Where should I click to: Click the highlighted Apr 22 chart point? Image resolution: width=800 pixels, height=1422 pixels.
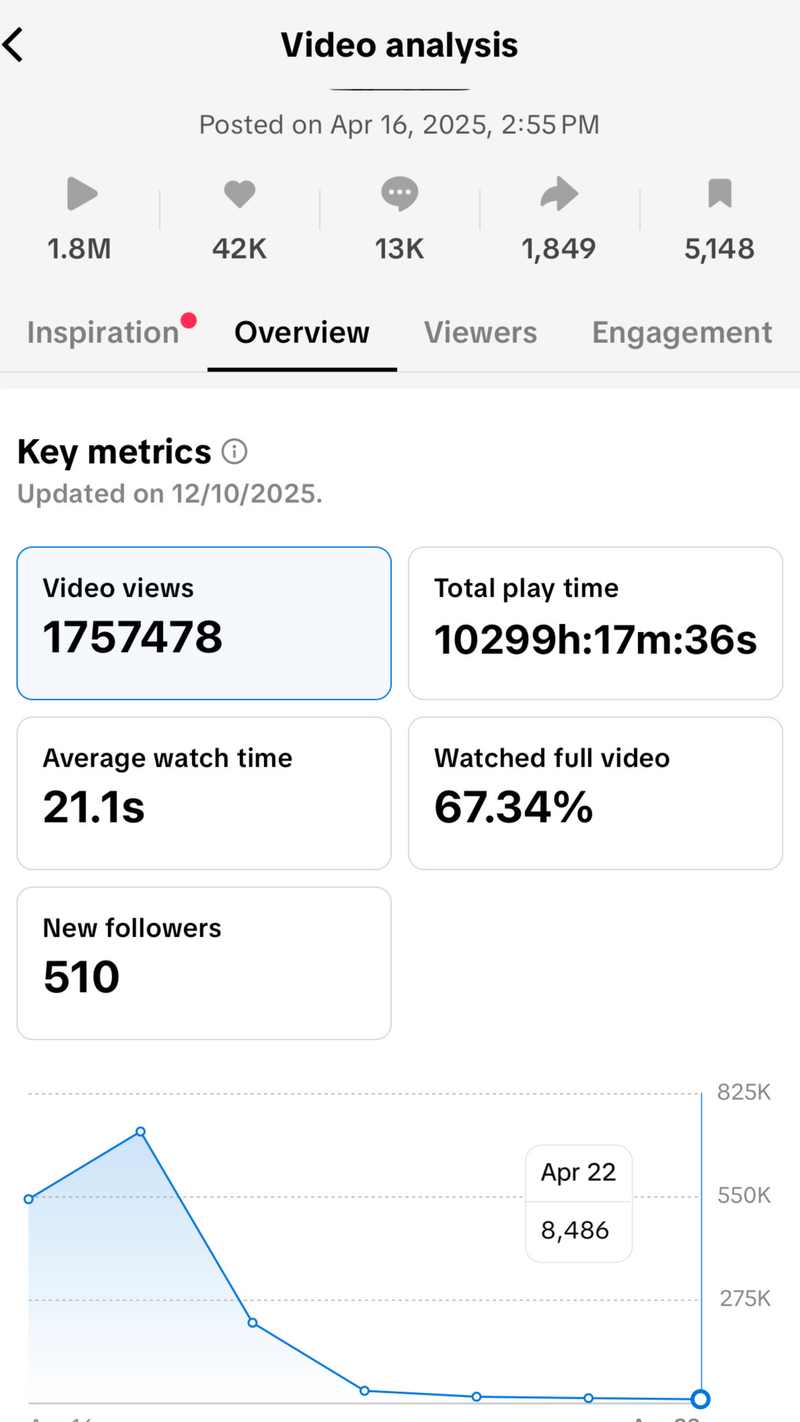(701, 1399)
